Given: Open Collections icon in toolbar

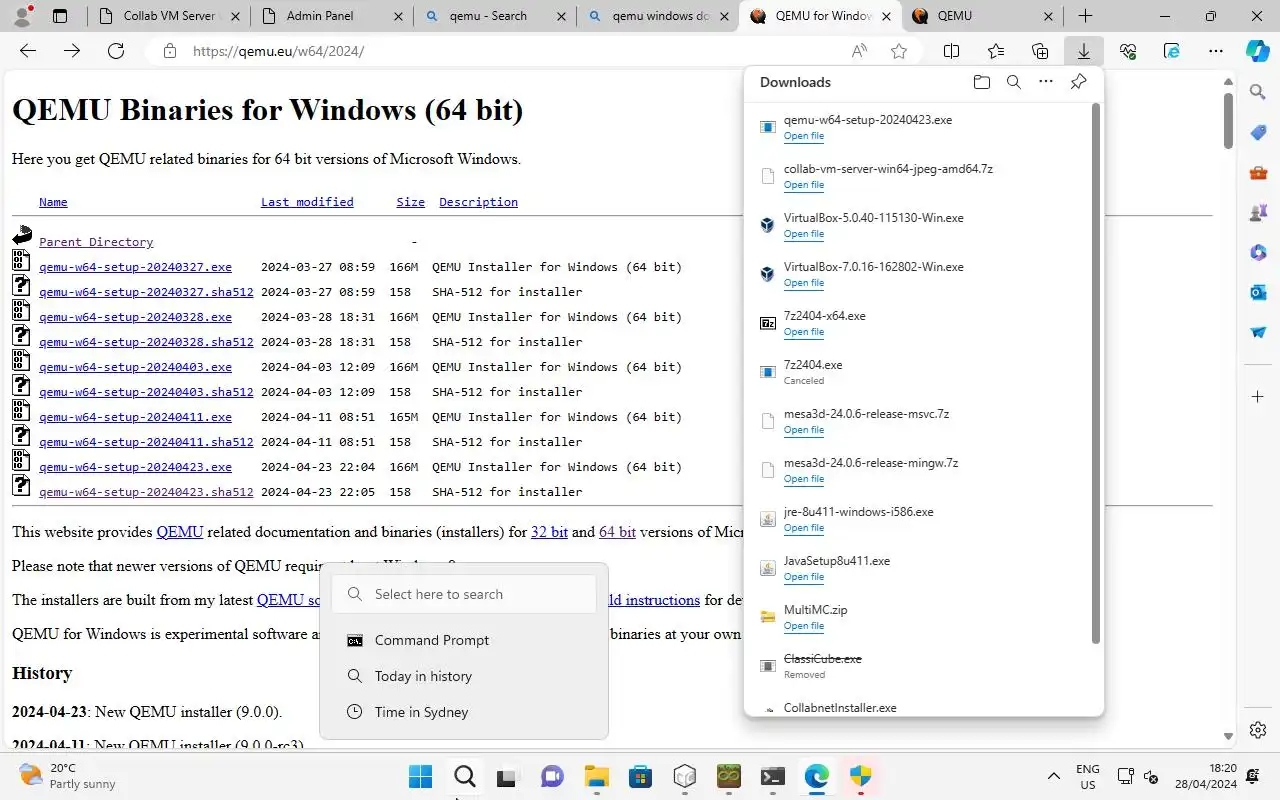Looking at the screenshot, I should [x=1040, y=51].
